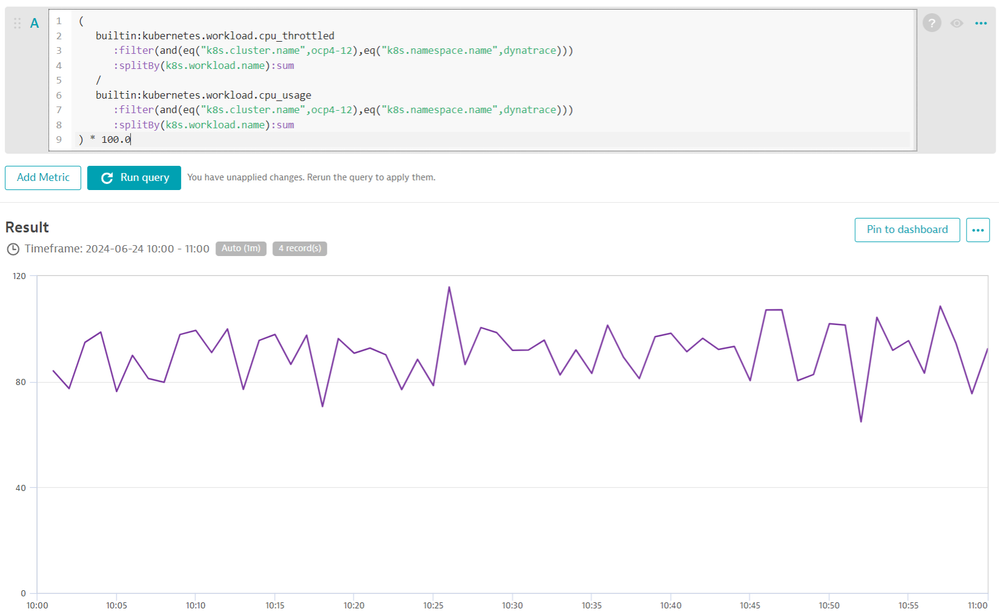Click the 40 y-axis label
Image resolution: width=999 pixels, height=615 pixels.
pos(21,488)
